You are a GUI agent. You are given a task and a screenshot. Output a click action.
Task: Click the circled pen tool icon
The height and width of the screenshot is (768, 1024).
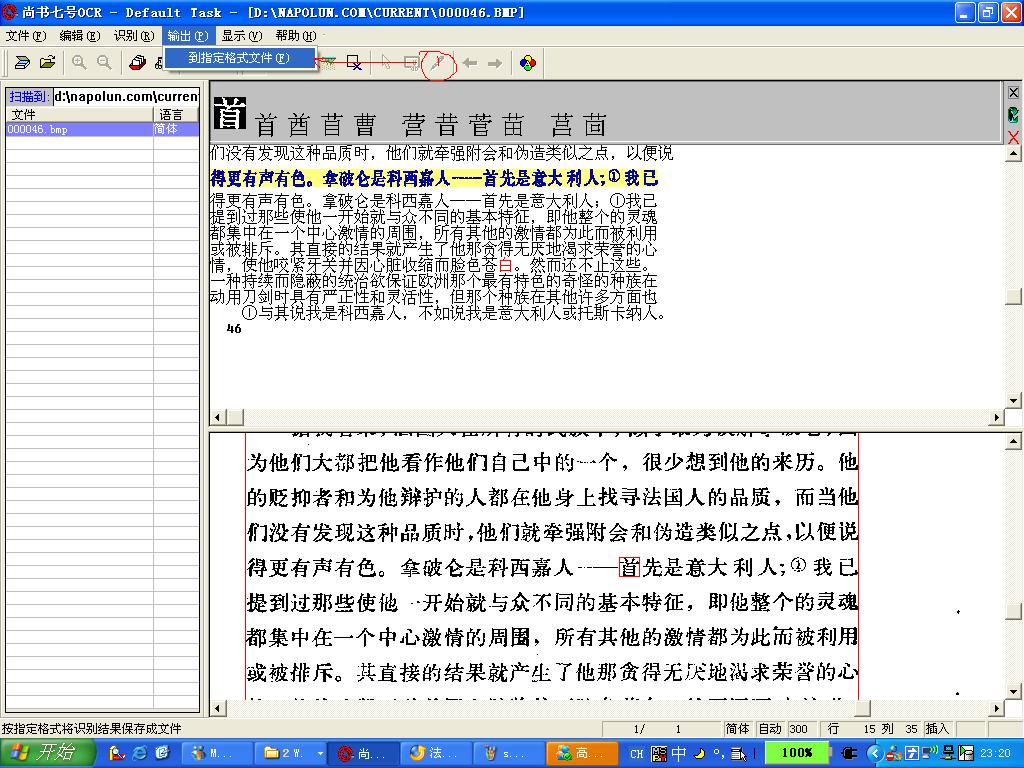(438, 63)
